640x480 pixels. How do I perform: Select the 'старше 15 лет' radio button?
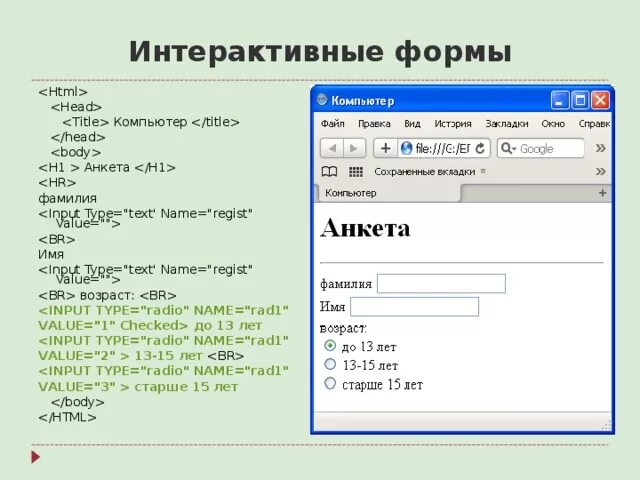pos(330,383)
